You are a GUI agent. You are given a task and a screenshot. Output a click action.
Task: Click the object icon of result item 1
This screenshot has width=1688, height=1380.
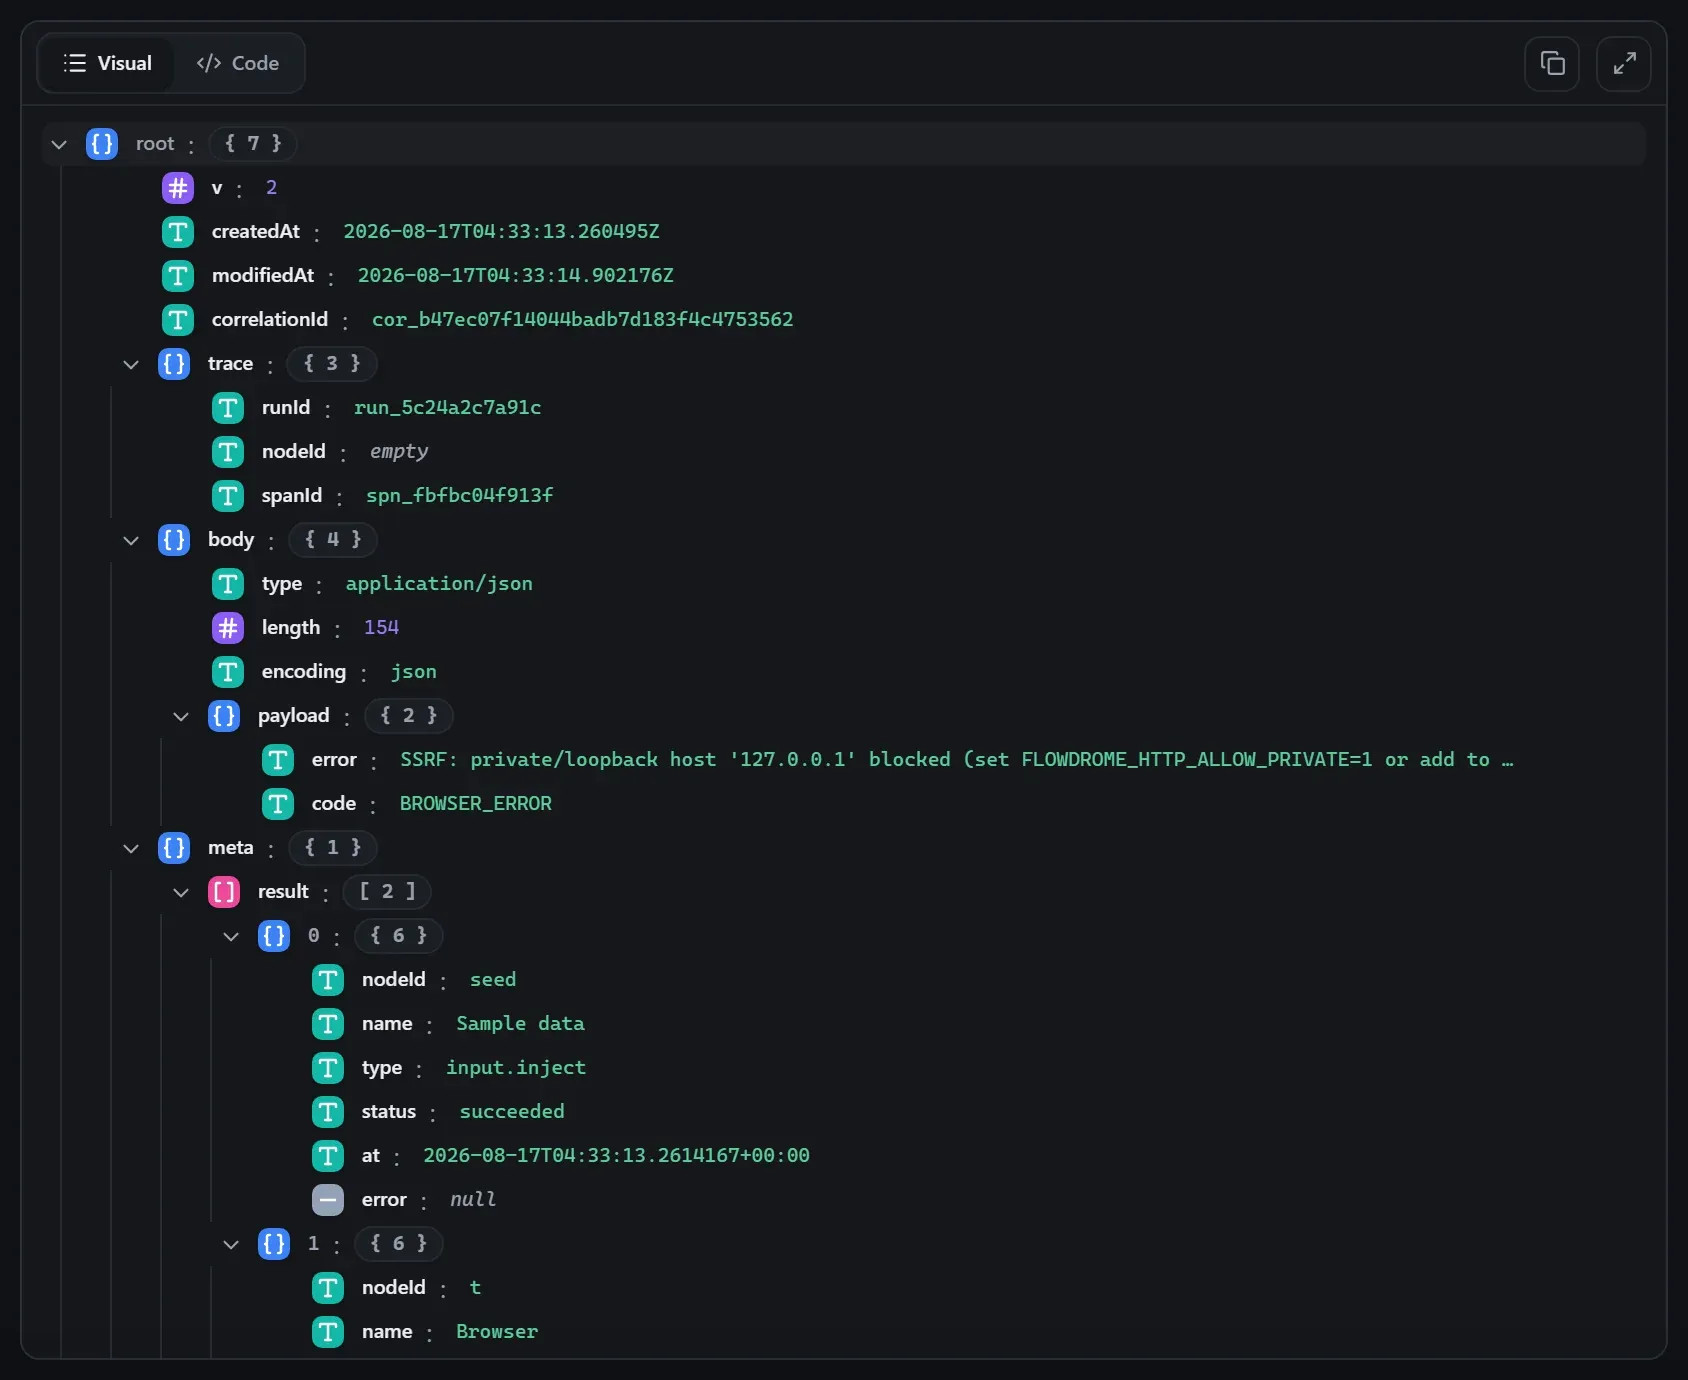tap(274, 1244)
